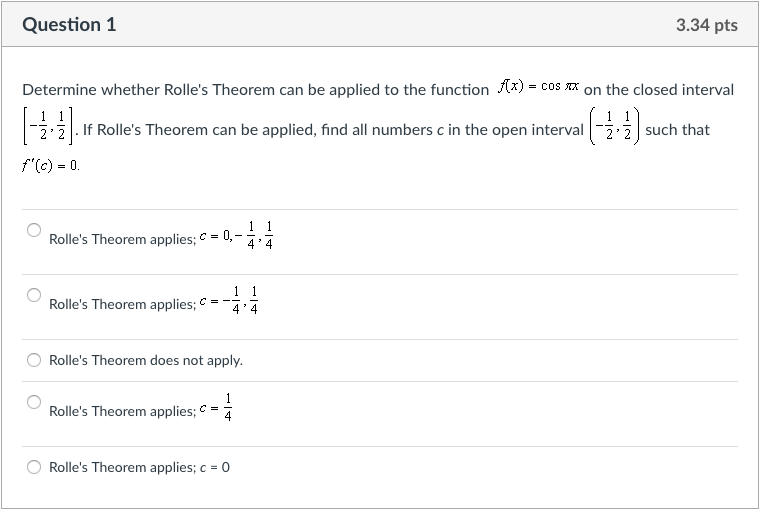Click the "on the closed interval" text
760x512 pixels.
point(659,90)
